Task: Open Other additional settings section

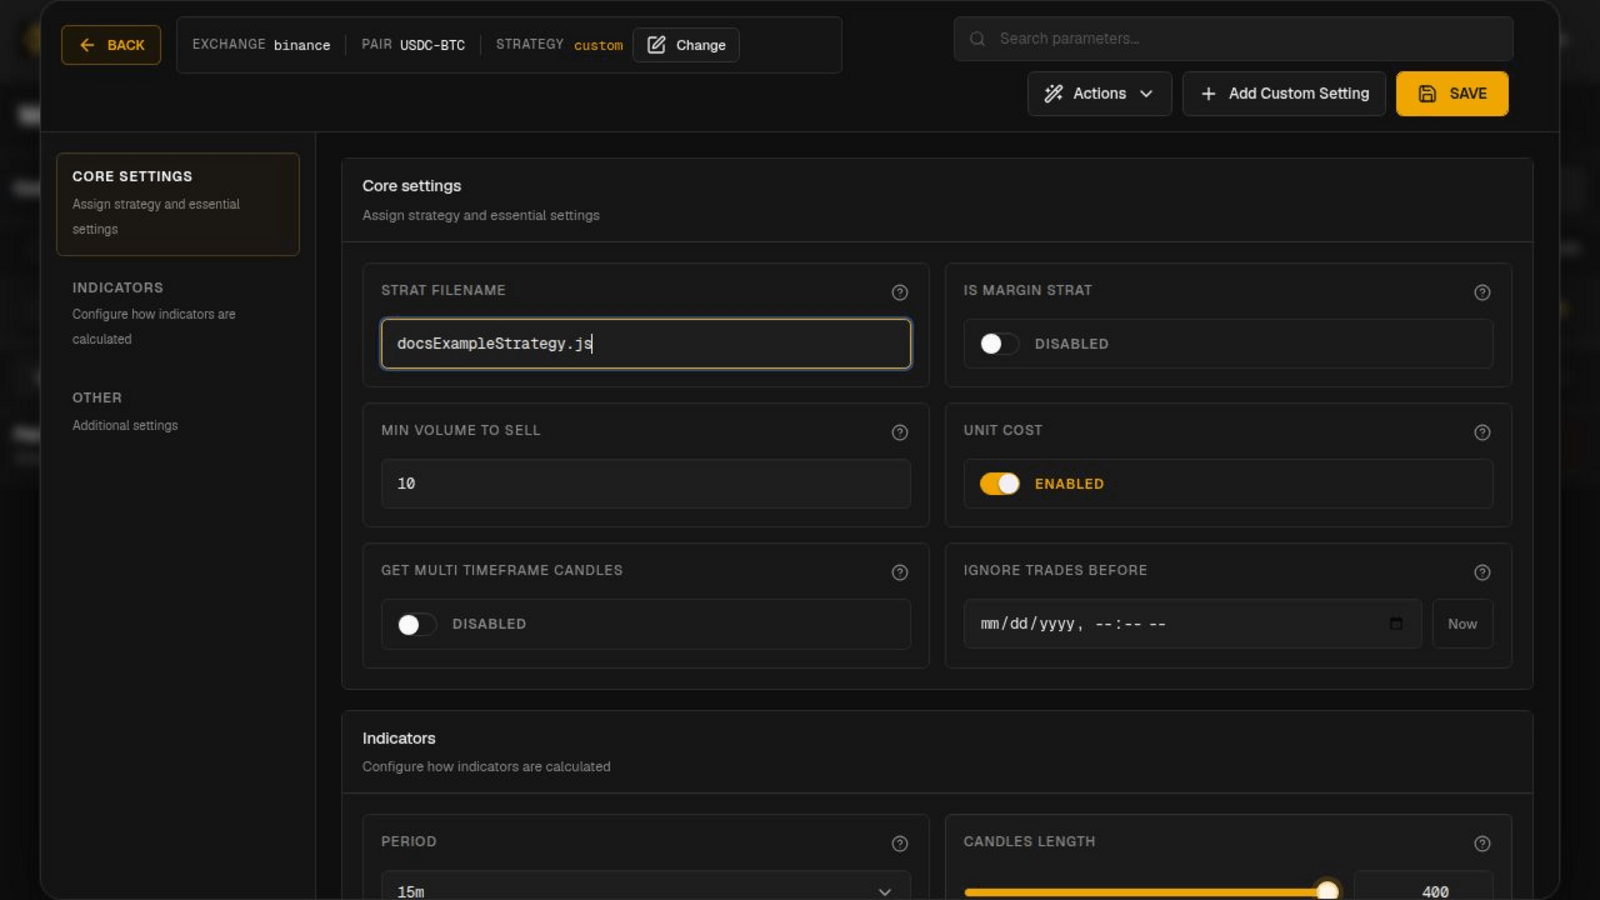Action: (178, 411)
